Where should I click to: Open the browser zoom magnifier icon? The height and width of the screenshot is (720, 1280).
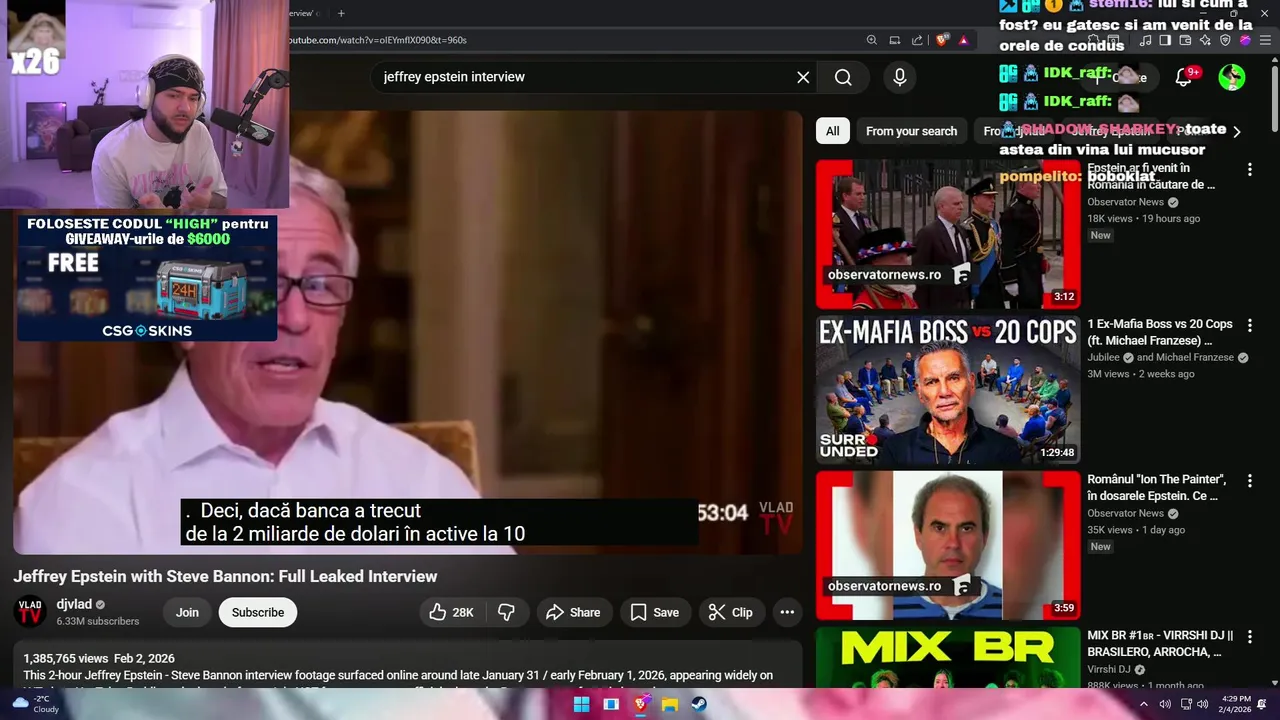[872, 40]
